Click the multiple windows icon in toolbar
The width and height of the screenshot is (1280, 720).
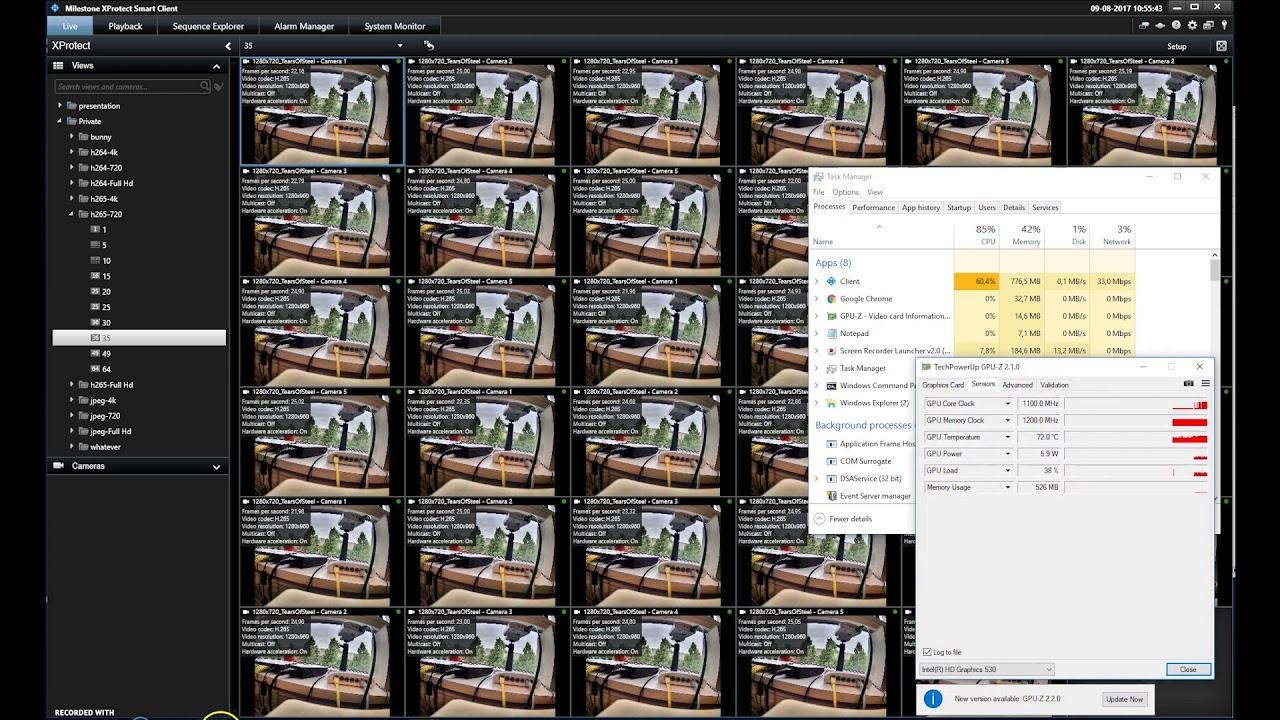point(1208,25)
